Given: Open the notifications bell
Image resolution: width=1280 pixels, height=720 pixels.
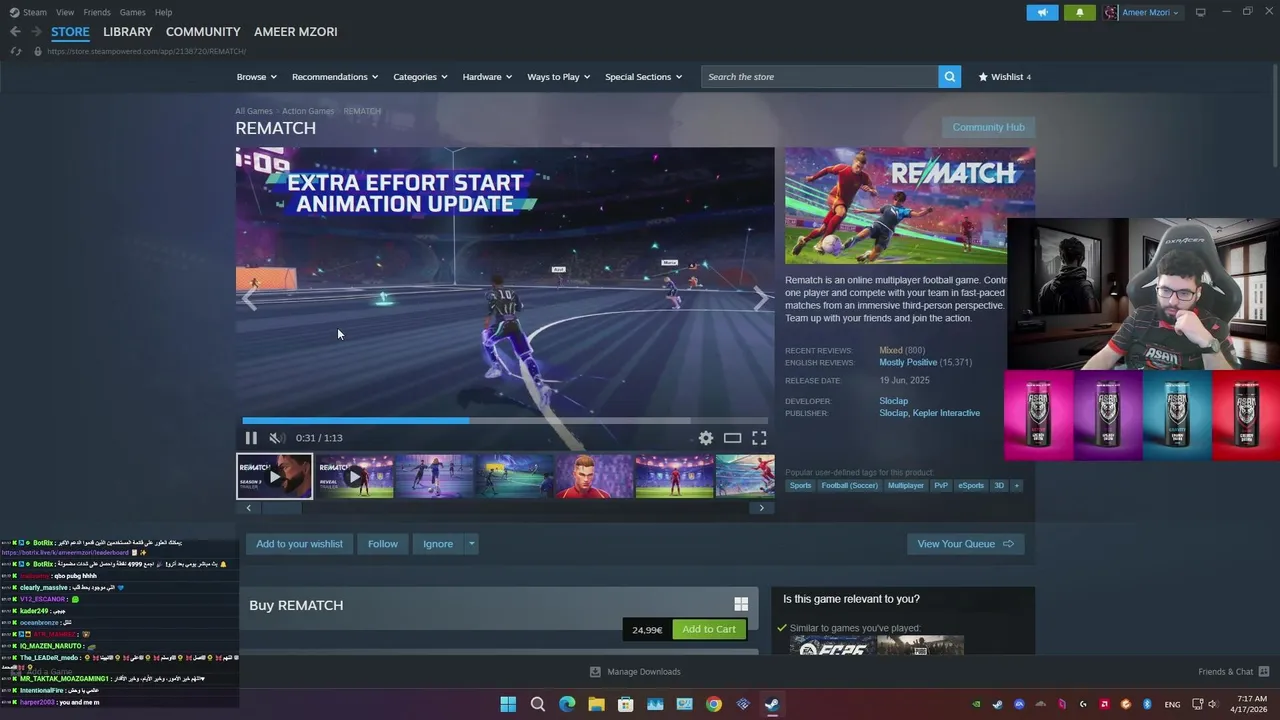Looking at the screenshot, I should coord(1080,12).
